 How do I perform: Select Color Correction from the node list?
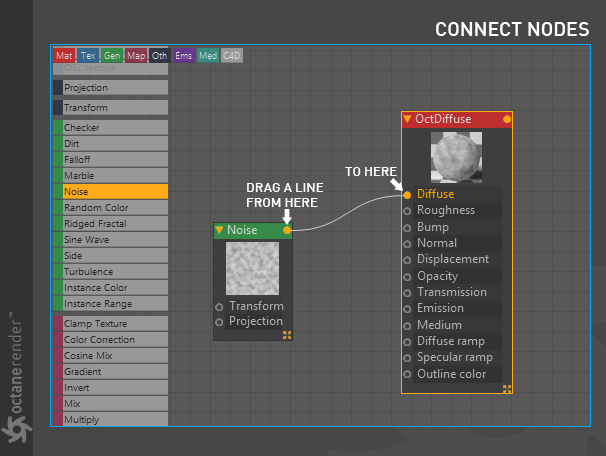pyautogui.click(x=111, y=340)
